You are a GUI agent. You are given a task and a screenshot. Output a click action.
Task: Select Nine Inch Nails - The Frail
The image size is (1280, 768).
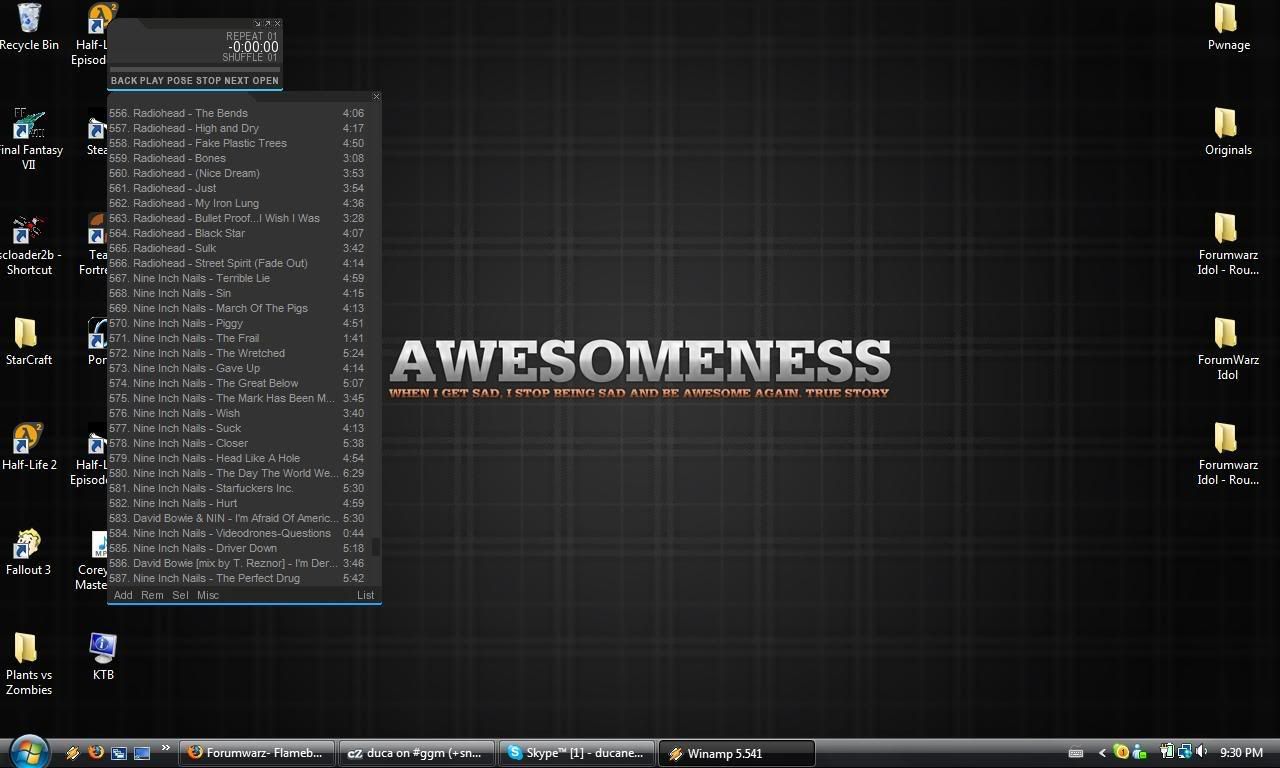(x=237, y=338)
